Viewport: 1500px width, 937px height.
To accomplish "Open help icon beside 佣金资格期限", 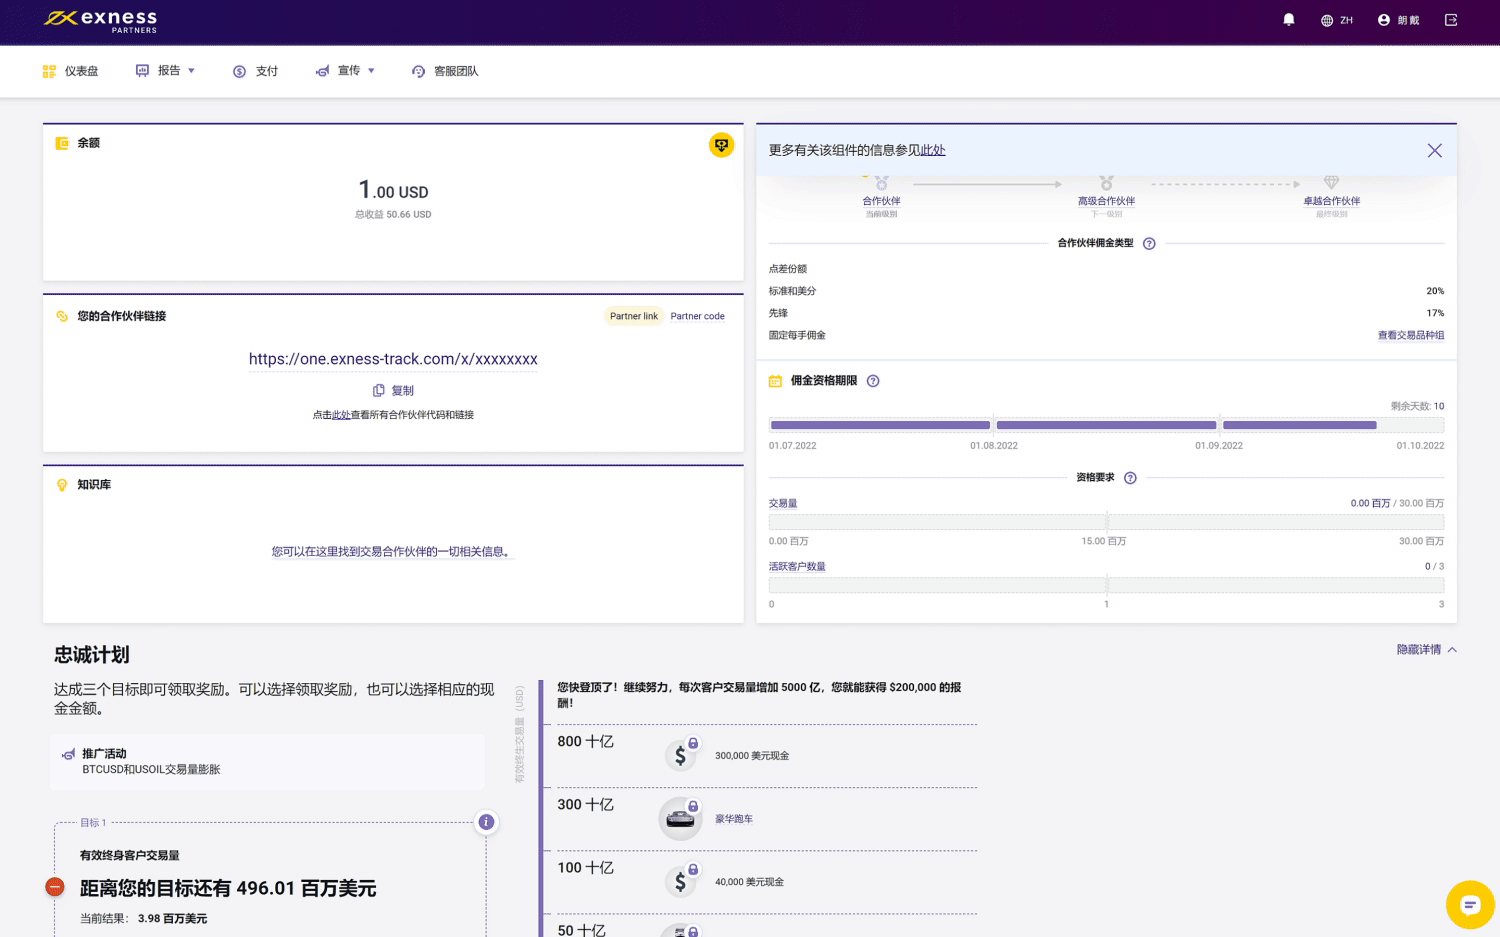I will pyautogui.click(x=873, y=381).
